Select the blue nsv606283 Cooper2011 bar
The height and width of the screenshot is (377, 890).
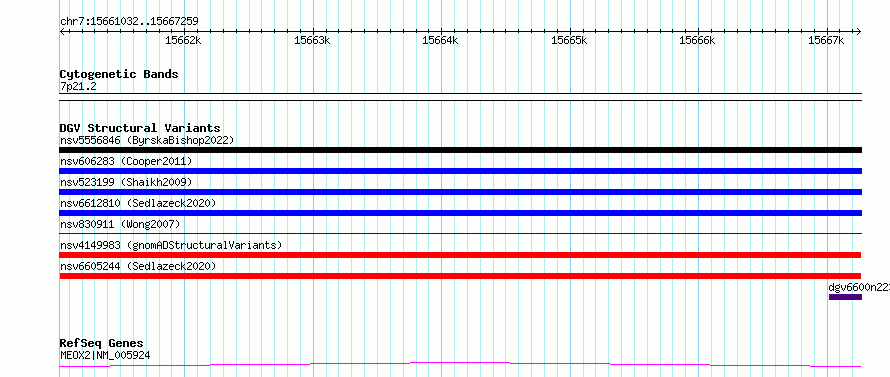460,171
